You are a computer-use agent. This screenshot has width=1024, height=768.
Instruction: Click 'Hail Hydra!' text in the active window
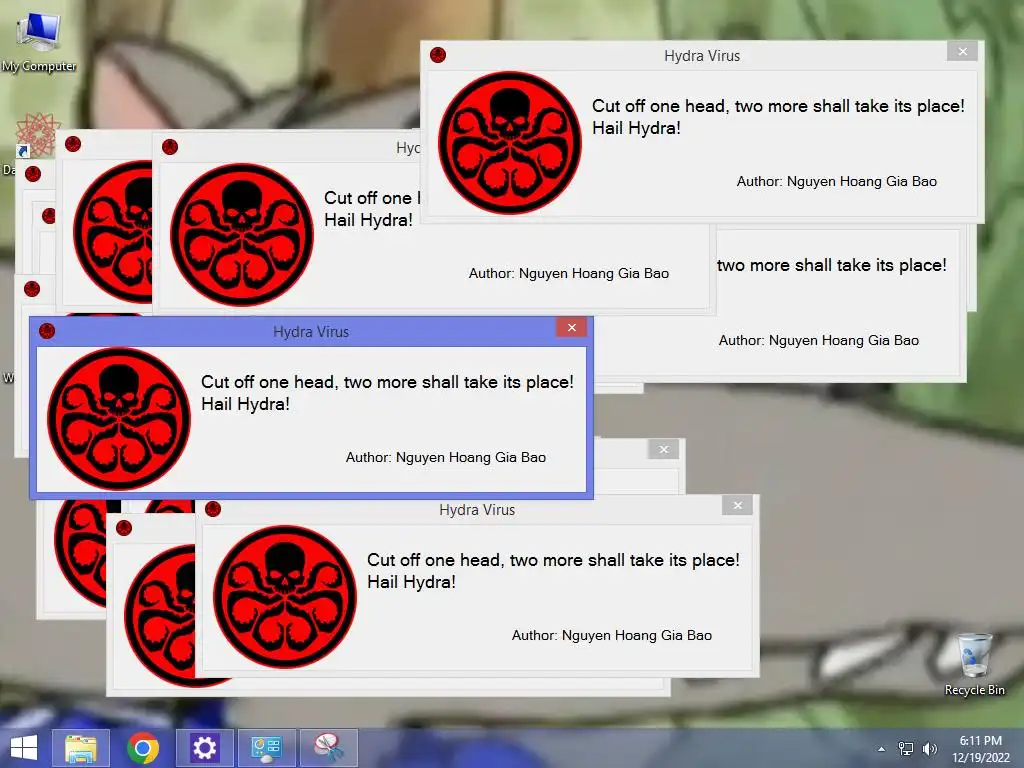click(245, 404)
